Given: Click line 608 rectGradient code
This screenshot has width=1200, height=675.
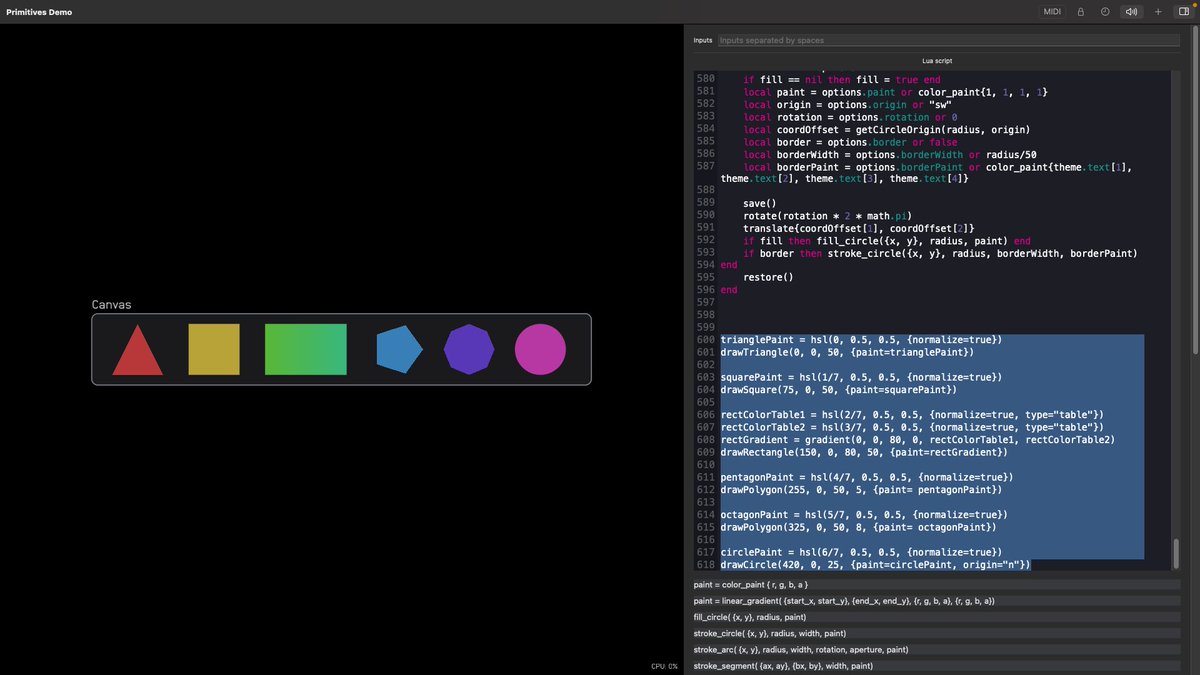Looking at the screenshot, I should point(917,440).
